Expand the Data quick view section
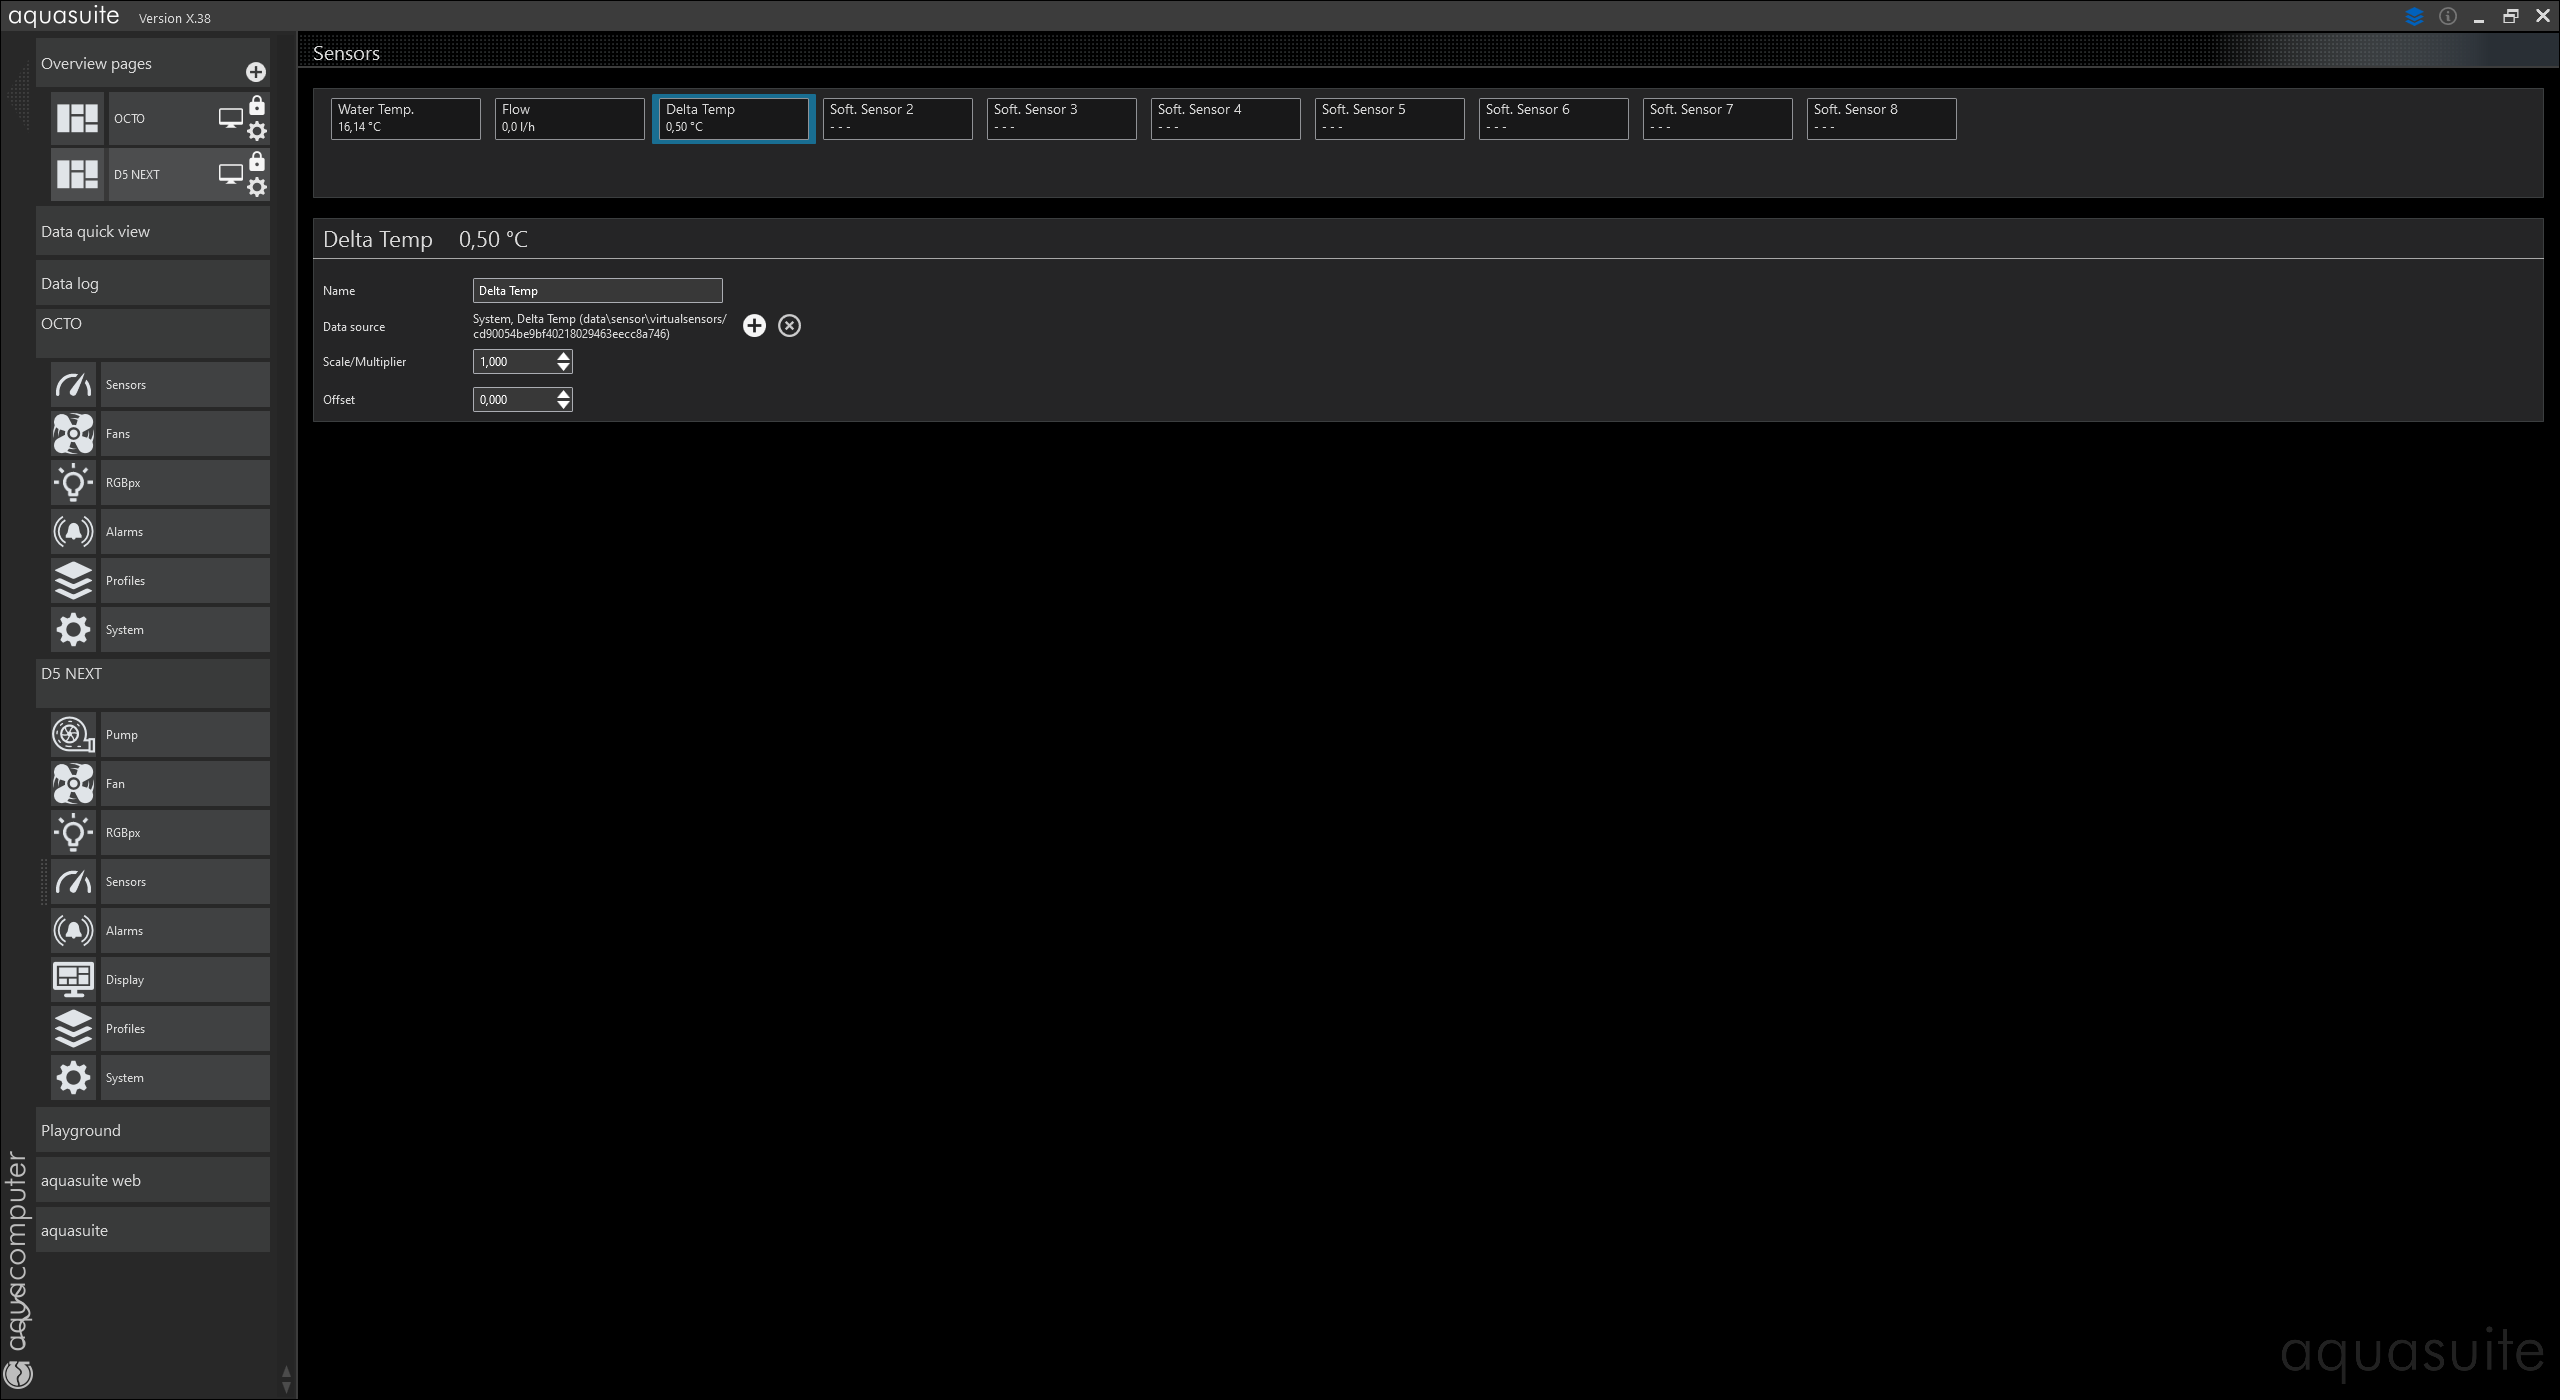Viewport: 2560px width, 1400px height. [x=152, y=232]
